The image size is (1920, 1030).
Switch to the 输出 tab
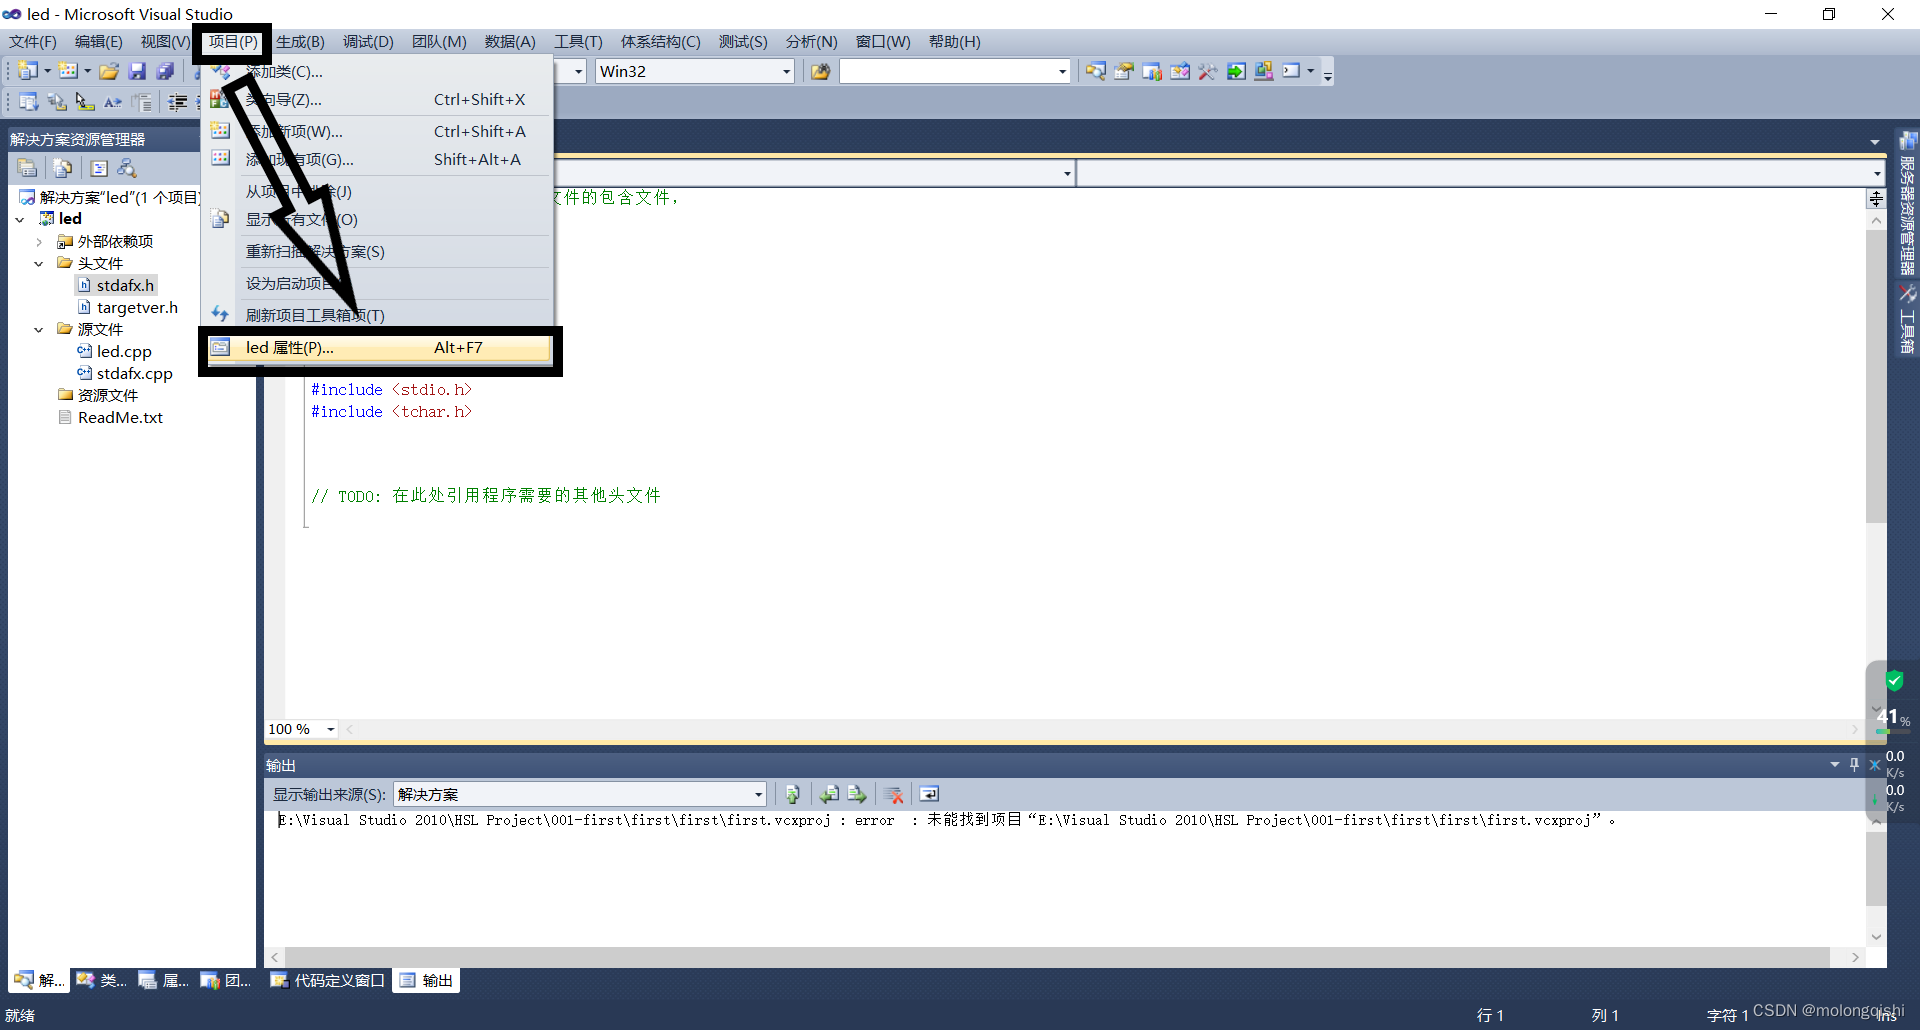click(x=427, y=980)
